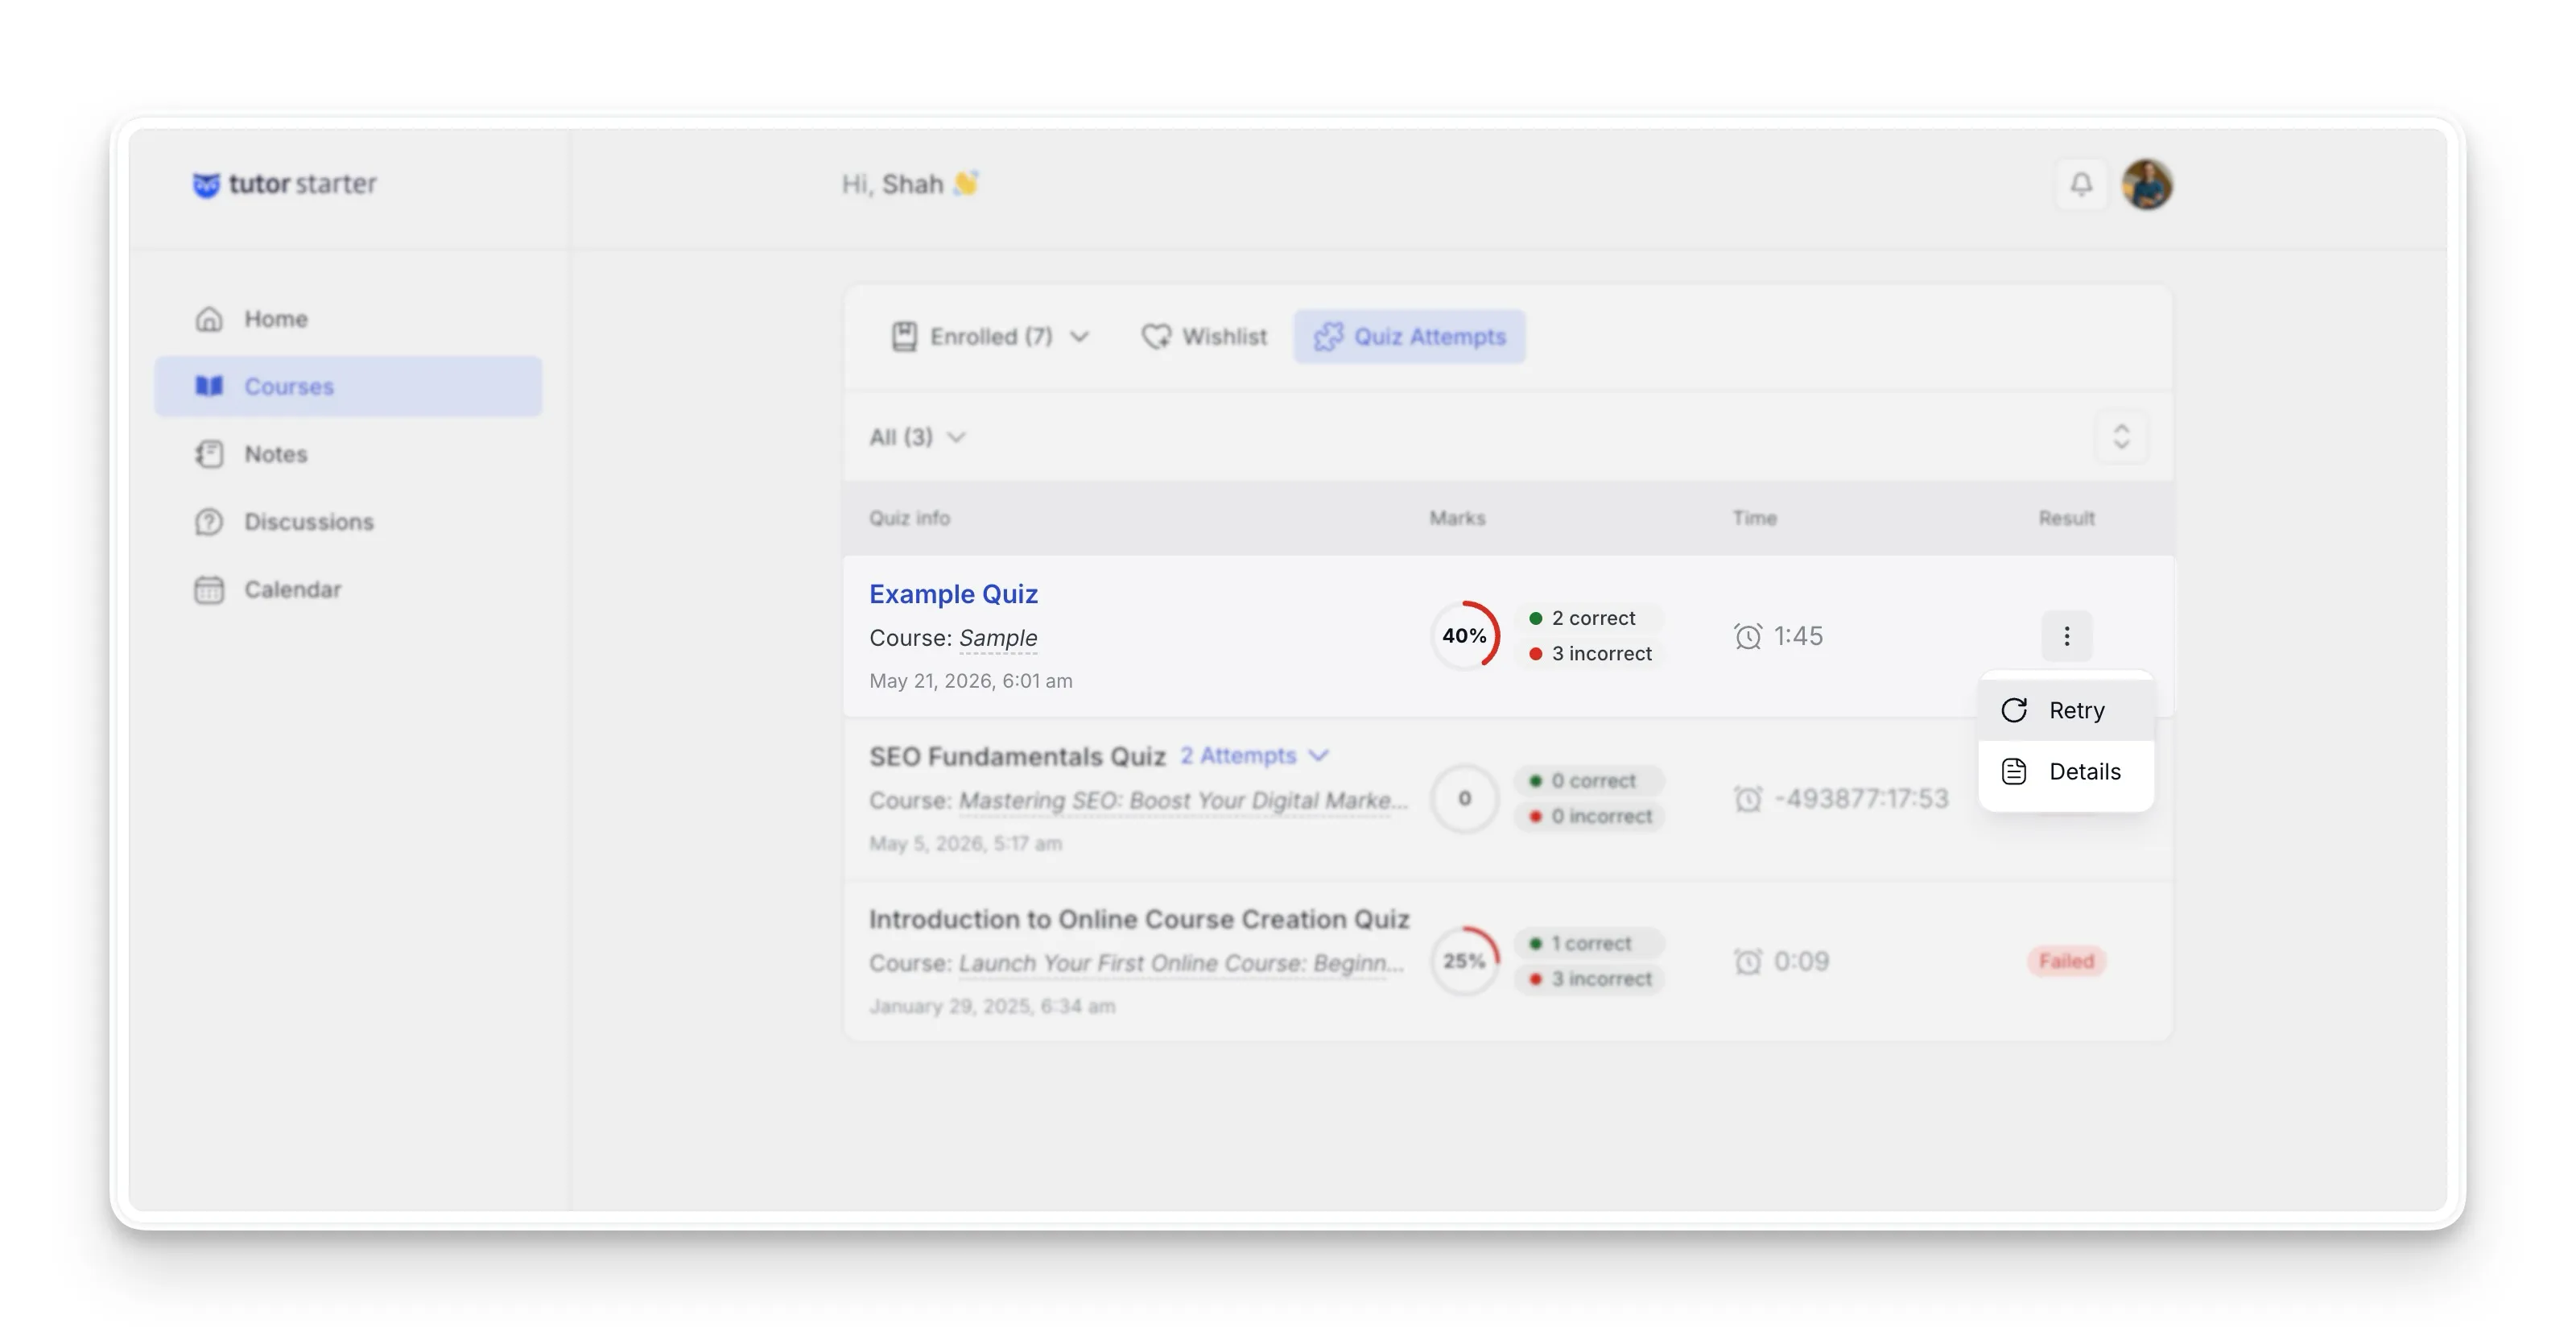
Task: Click the Retry circular arrow icon
Action: (2014, 710)
